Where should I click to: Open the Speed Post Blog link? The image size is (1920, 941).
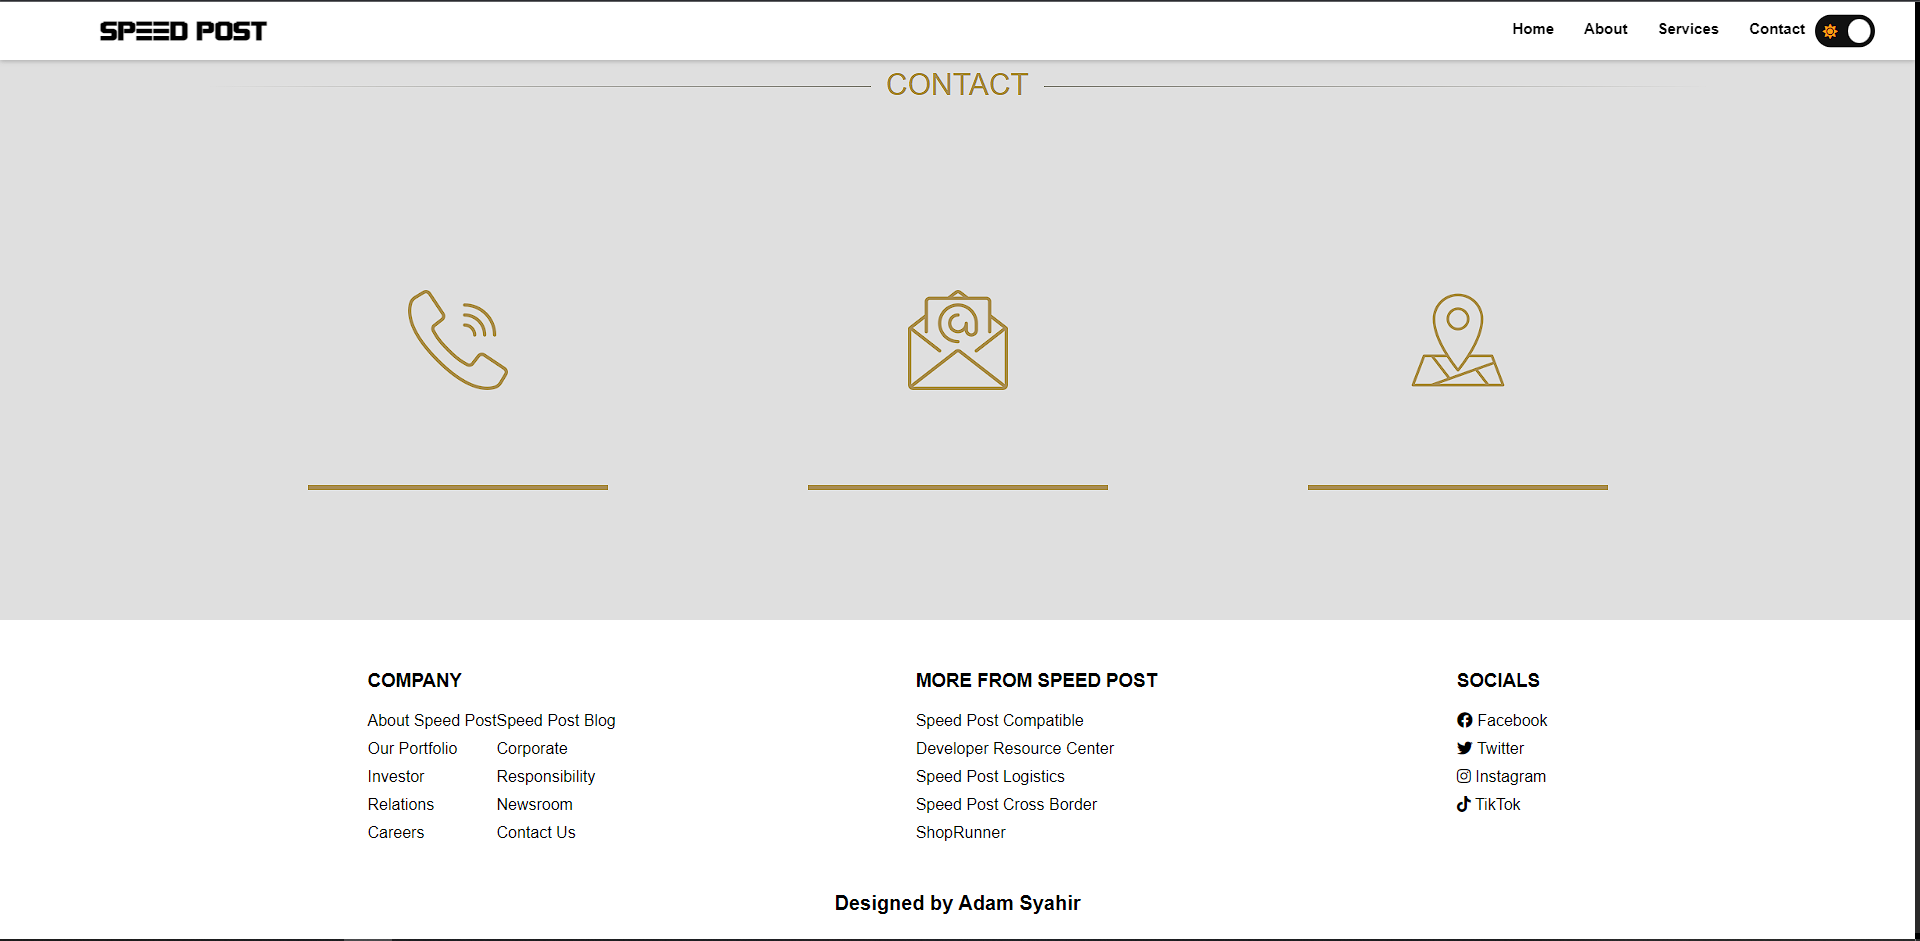(556, 720)
